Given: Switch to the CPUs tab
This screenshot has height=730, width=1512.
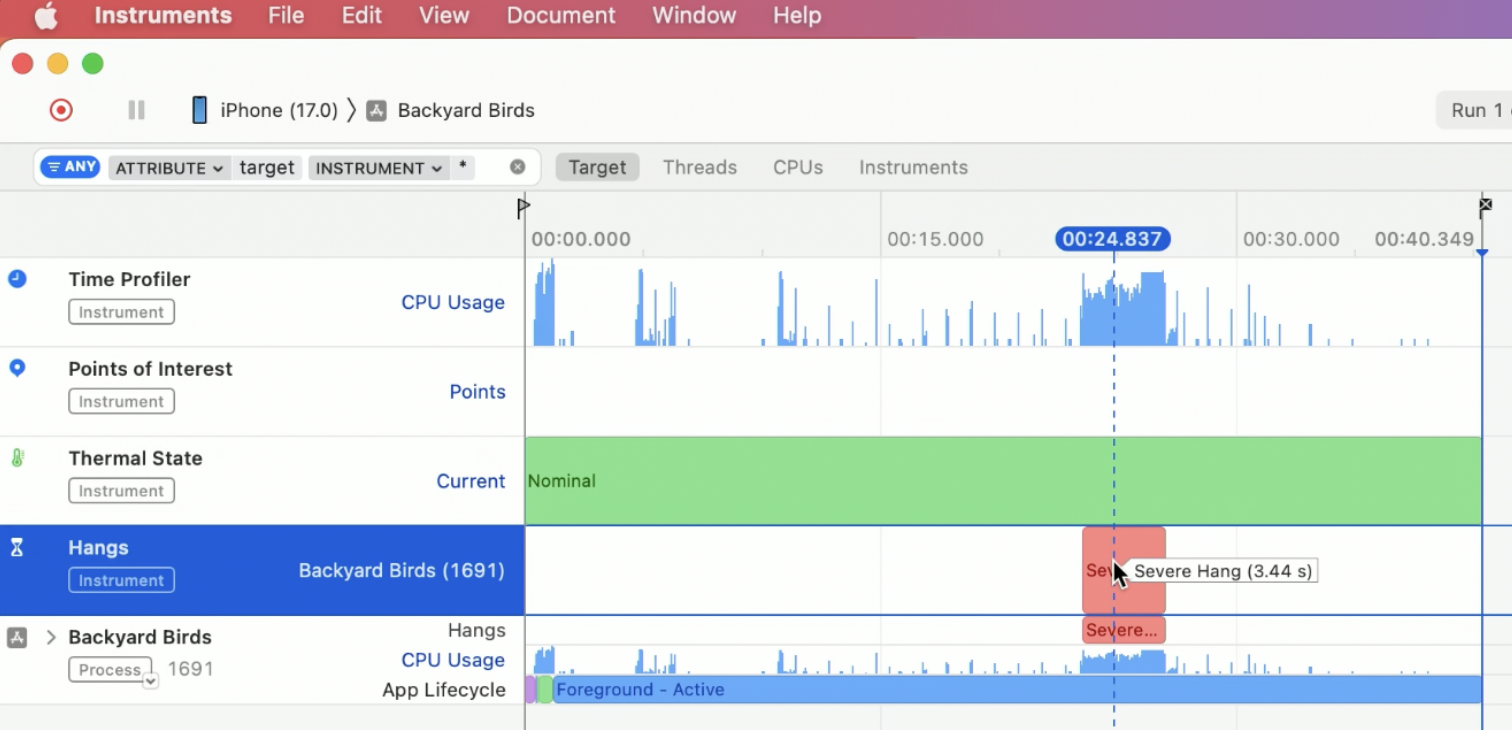Looking at the screenshot, I should [798, 167].
